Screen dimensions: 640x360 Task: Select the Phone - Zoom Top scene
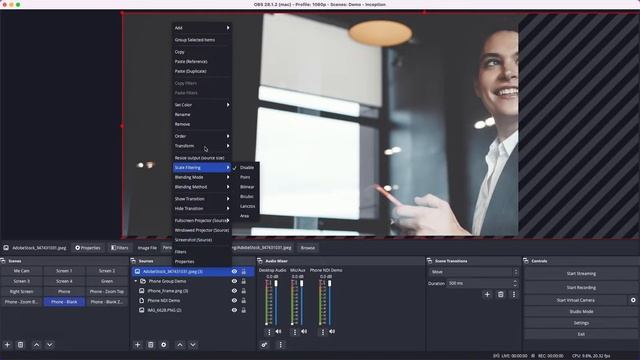click(107, 292)
